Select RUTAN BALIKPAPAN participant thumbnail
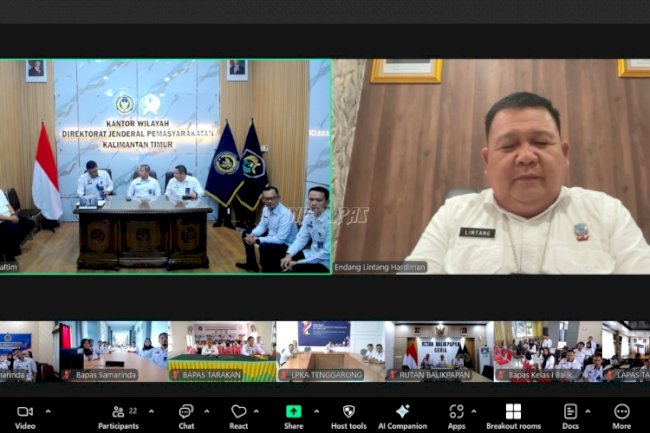 pos(439,351)
